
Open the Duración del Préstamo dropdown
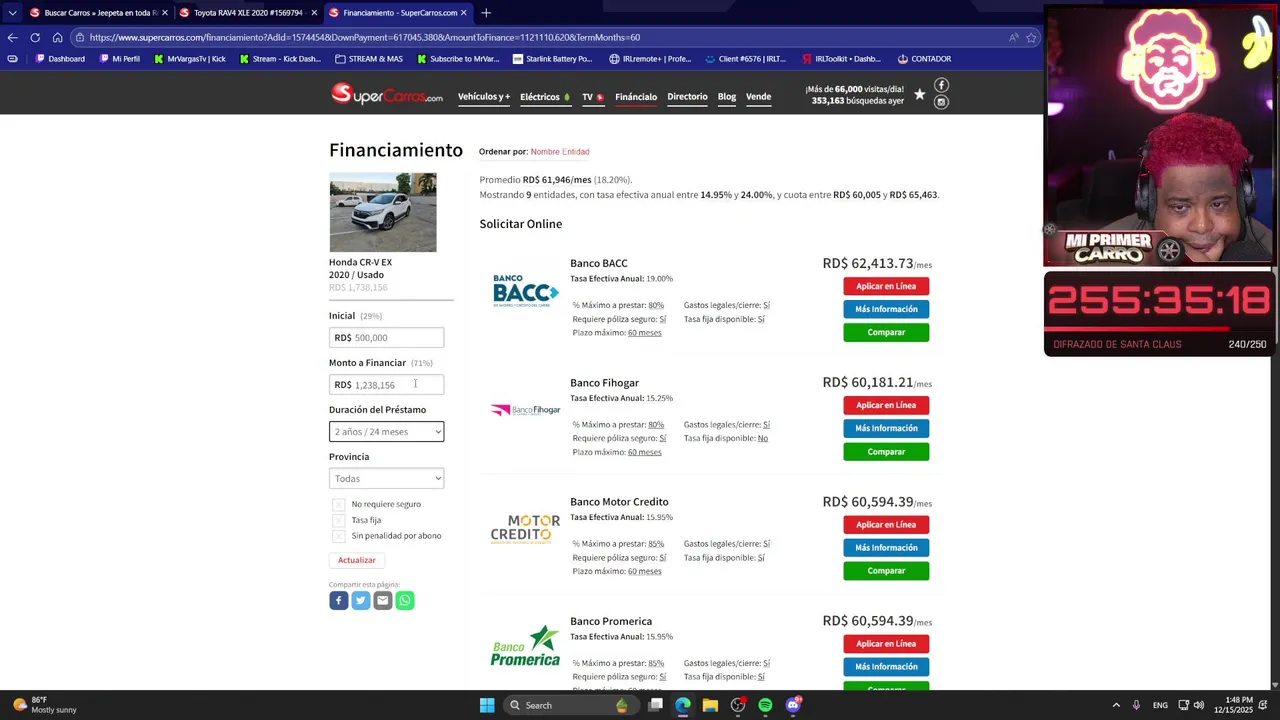coord(386,432)
